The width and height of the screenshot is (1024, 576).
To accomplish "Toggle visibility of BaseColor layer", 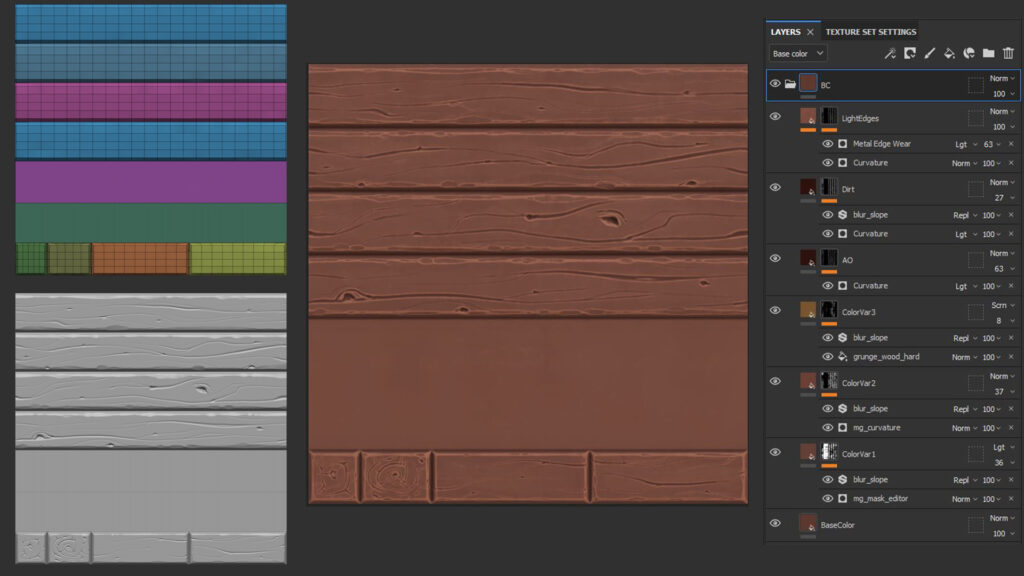I will pos(775,523).
